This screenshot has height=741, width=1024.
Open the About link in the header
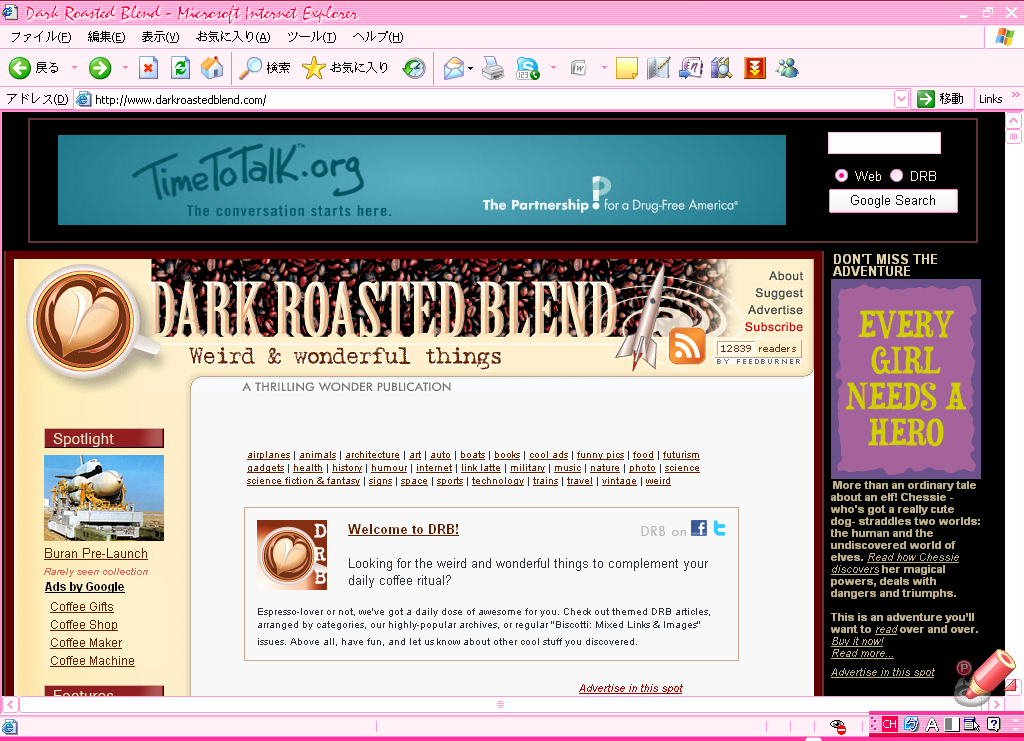coord(786,276)
